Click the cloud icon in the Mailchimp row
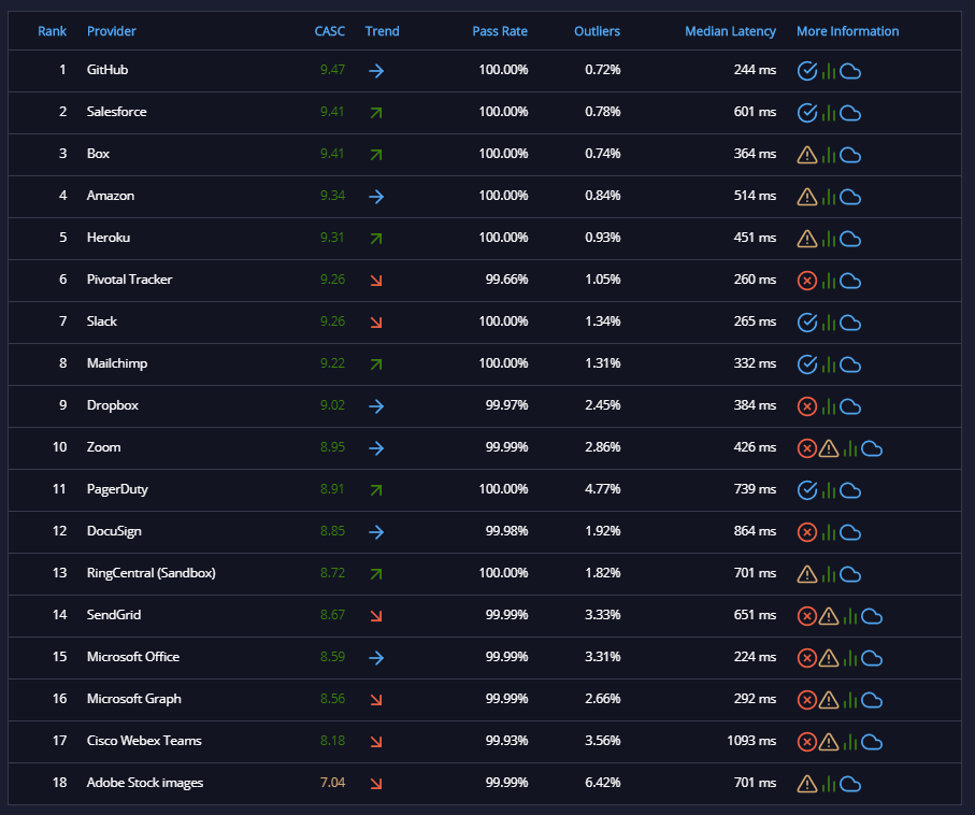The height and width of the screenshot is (816, 977). tap(851, 365)
